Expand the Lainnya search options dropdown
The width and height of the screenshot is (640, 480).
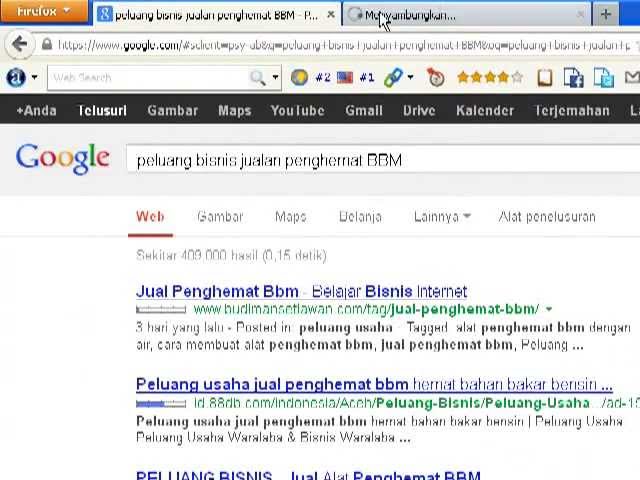click(441, 216)
